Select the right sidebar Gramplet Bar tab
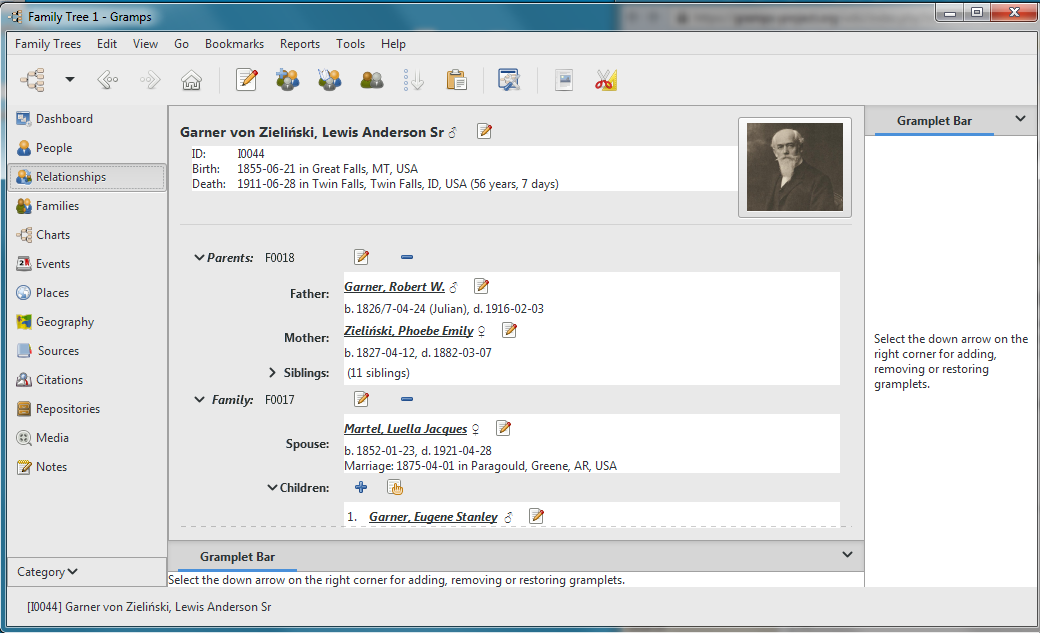 click(934, 121)
